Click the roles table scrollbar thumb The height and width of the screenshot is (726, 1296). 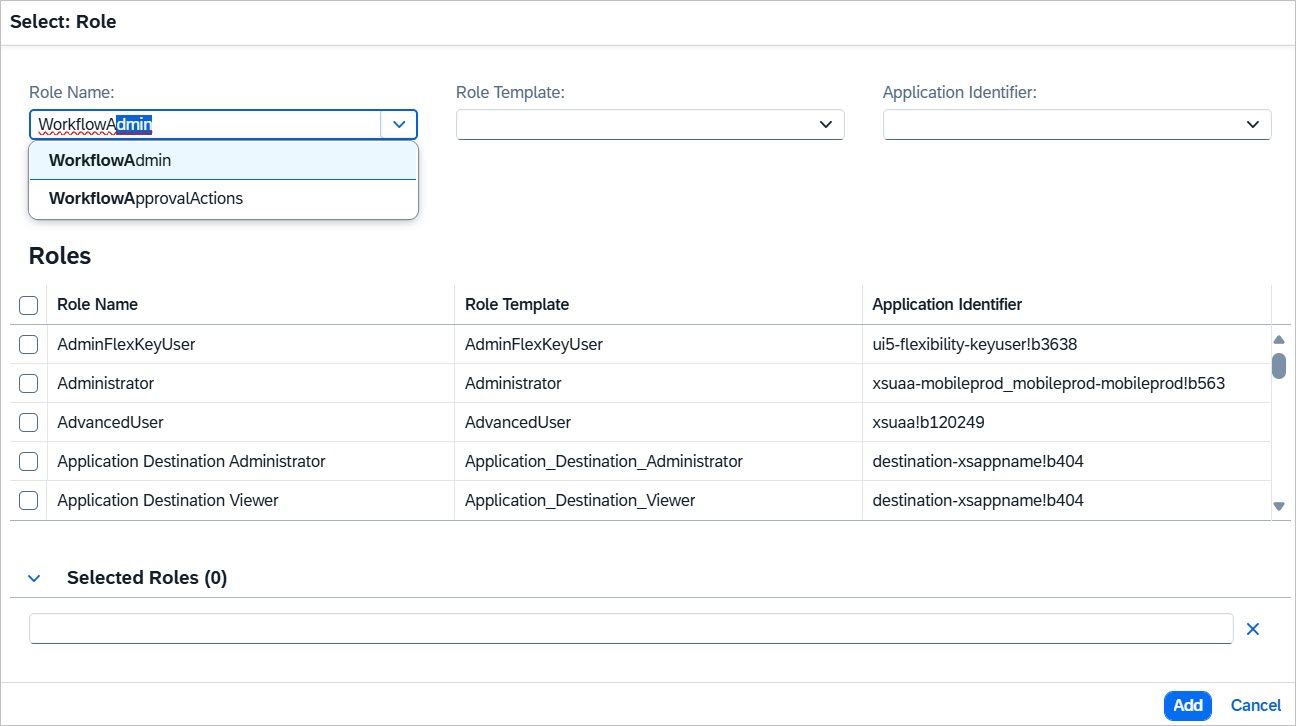click(x=1278, y=365)
